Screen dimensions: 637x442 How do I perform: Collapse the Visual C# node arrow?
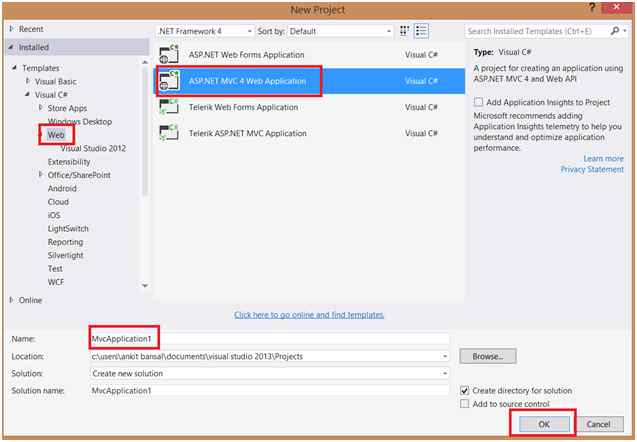click(28, 94)
